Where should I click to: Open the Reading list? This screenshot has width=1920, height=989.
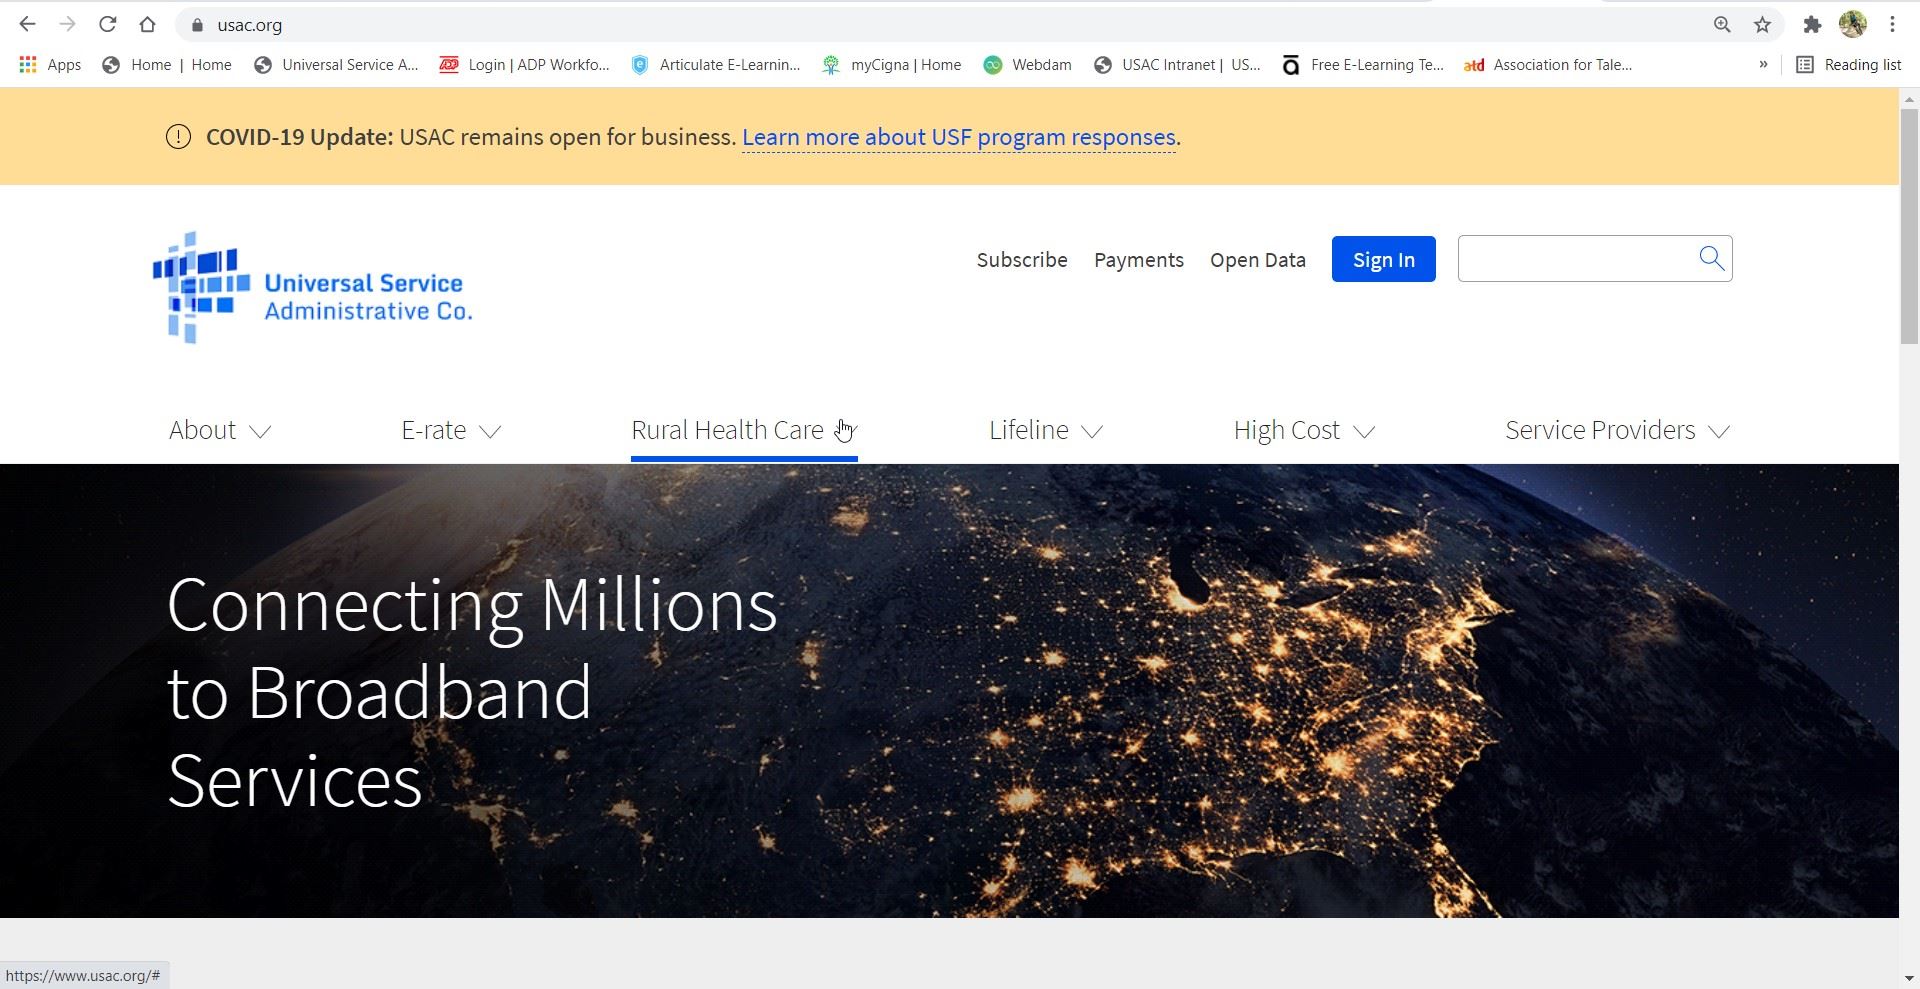(x=1849, y=65)
